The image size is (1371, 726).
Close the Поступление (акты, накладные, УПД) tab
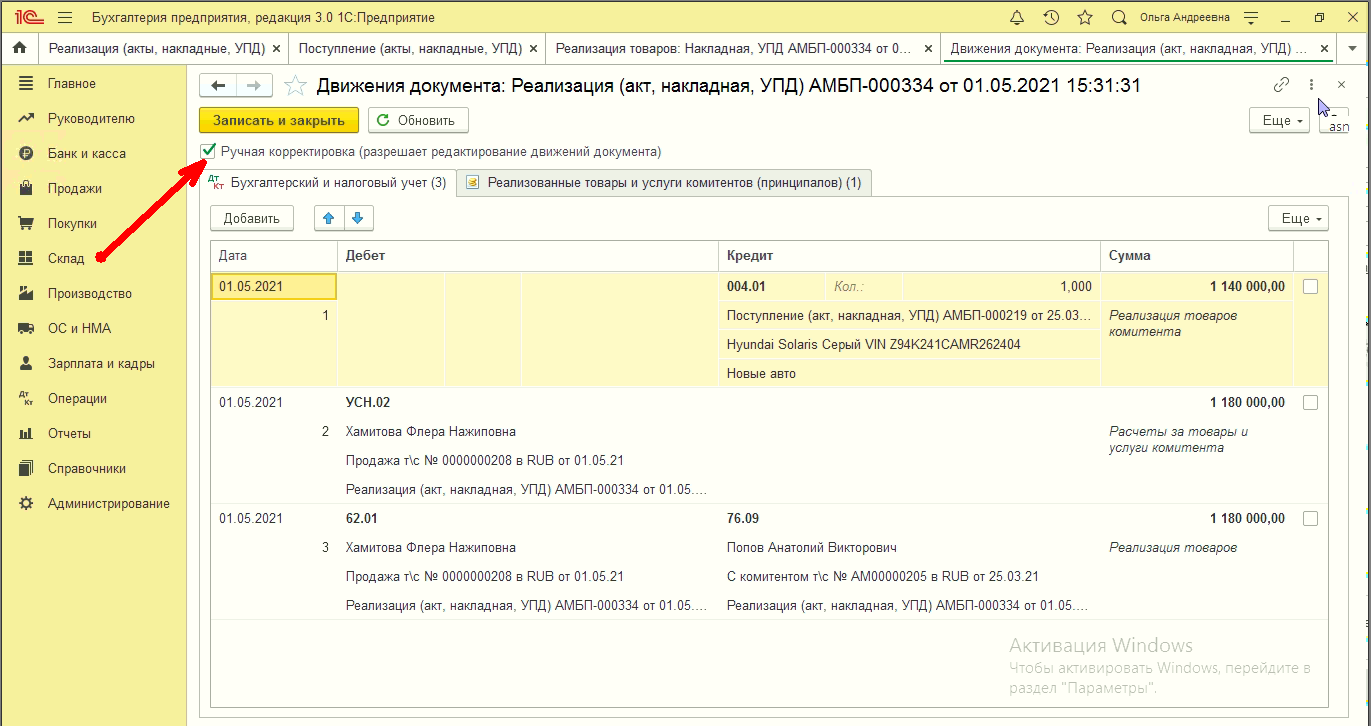tap(533, 48)
